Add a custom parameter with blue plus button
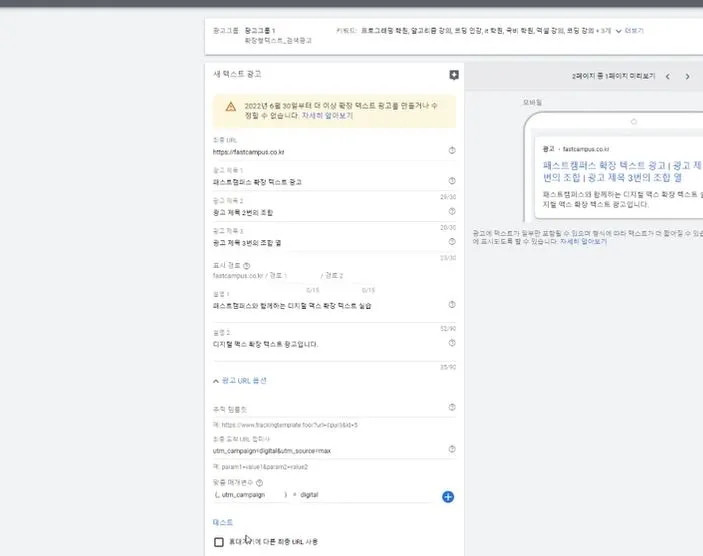Viewport: 703px width, 556px height. [x=448, y=497]
